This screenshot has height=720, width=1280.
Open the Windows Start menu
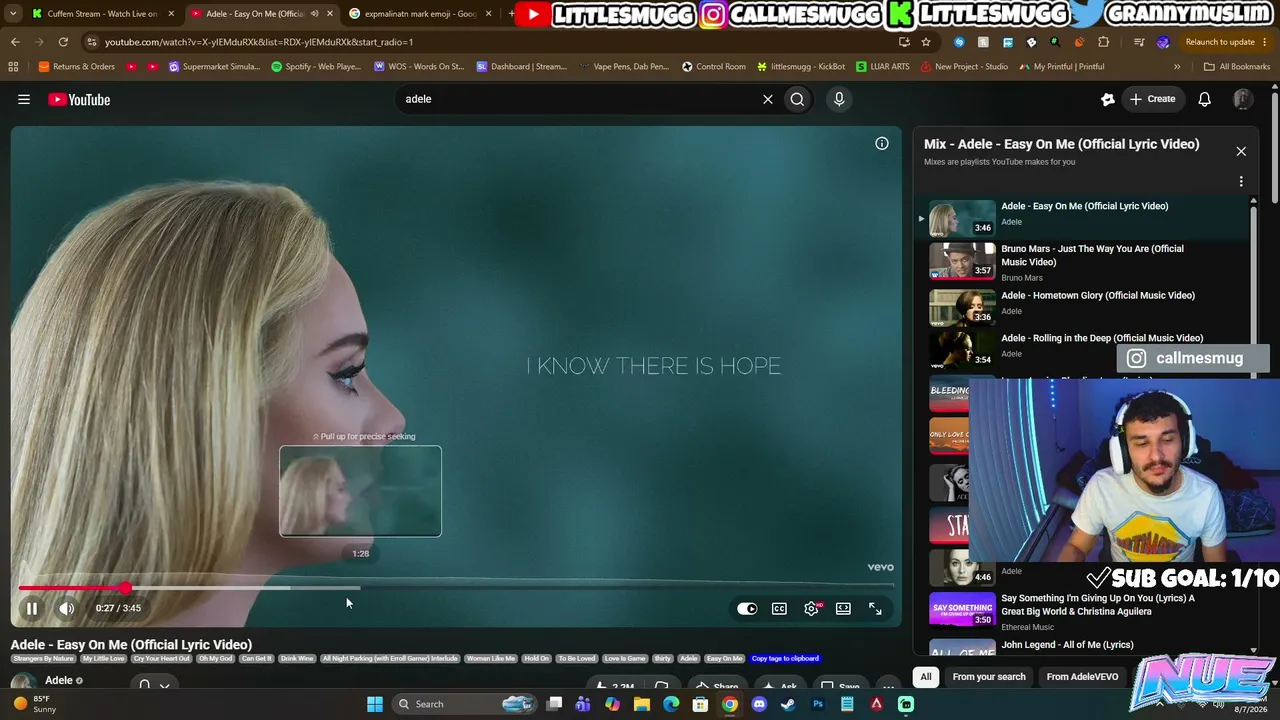[375, 704]
